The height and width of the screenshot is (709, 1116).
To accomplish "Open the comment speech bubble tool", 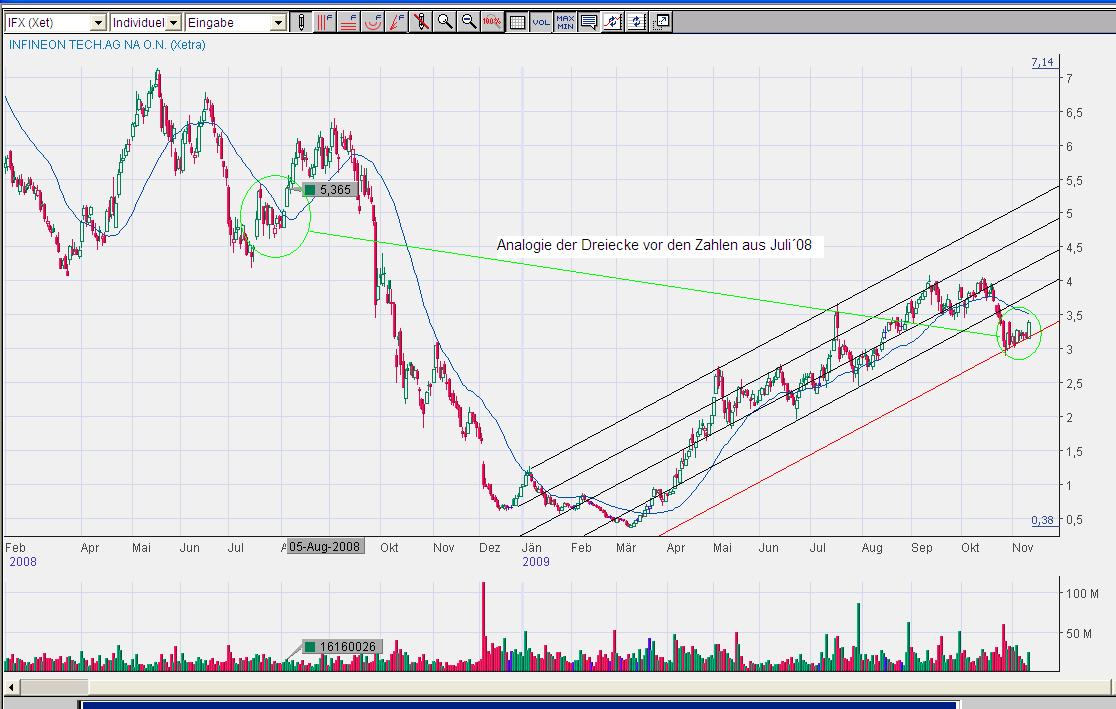I will tap(589, 22).
